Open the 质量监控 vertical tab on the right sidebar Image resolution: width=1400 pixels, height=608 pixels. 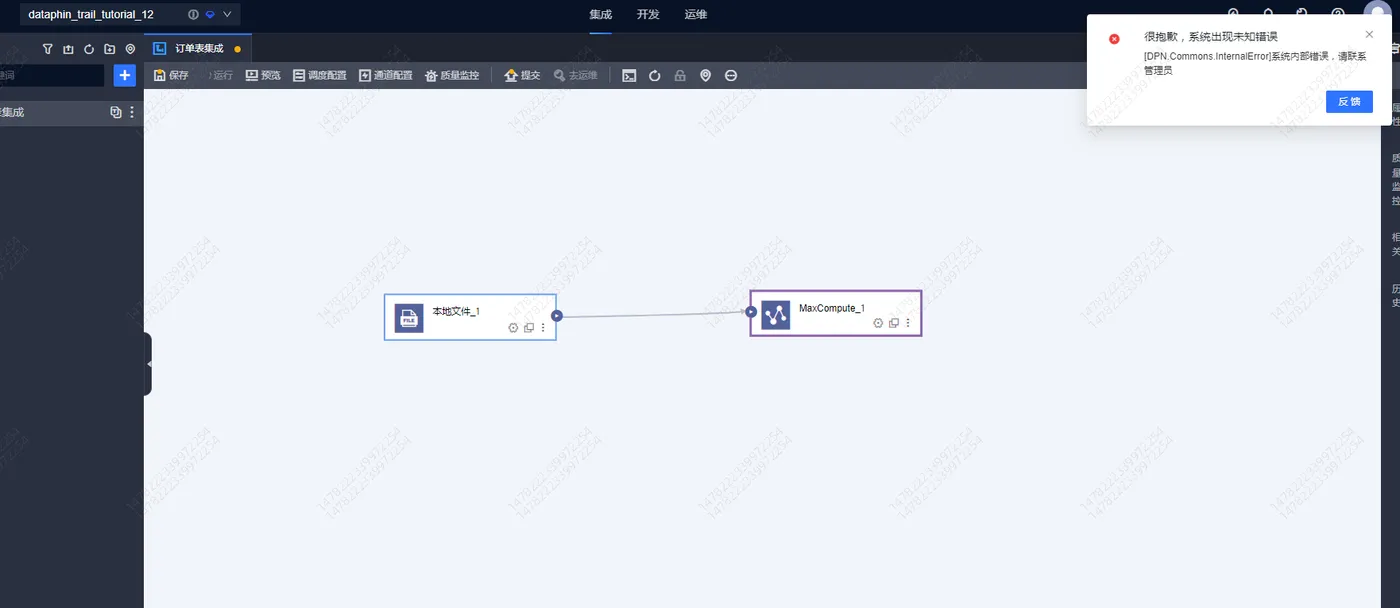click(1395, 179)
